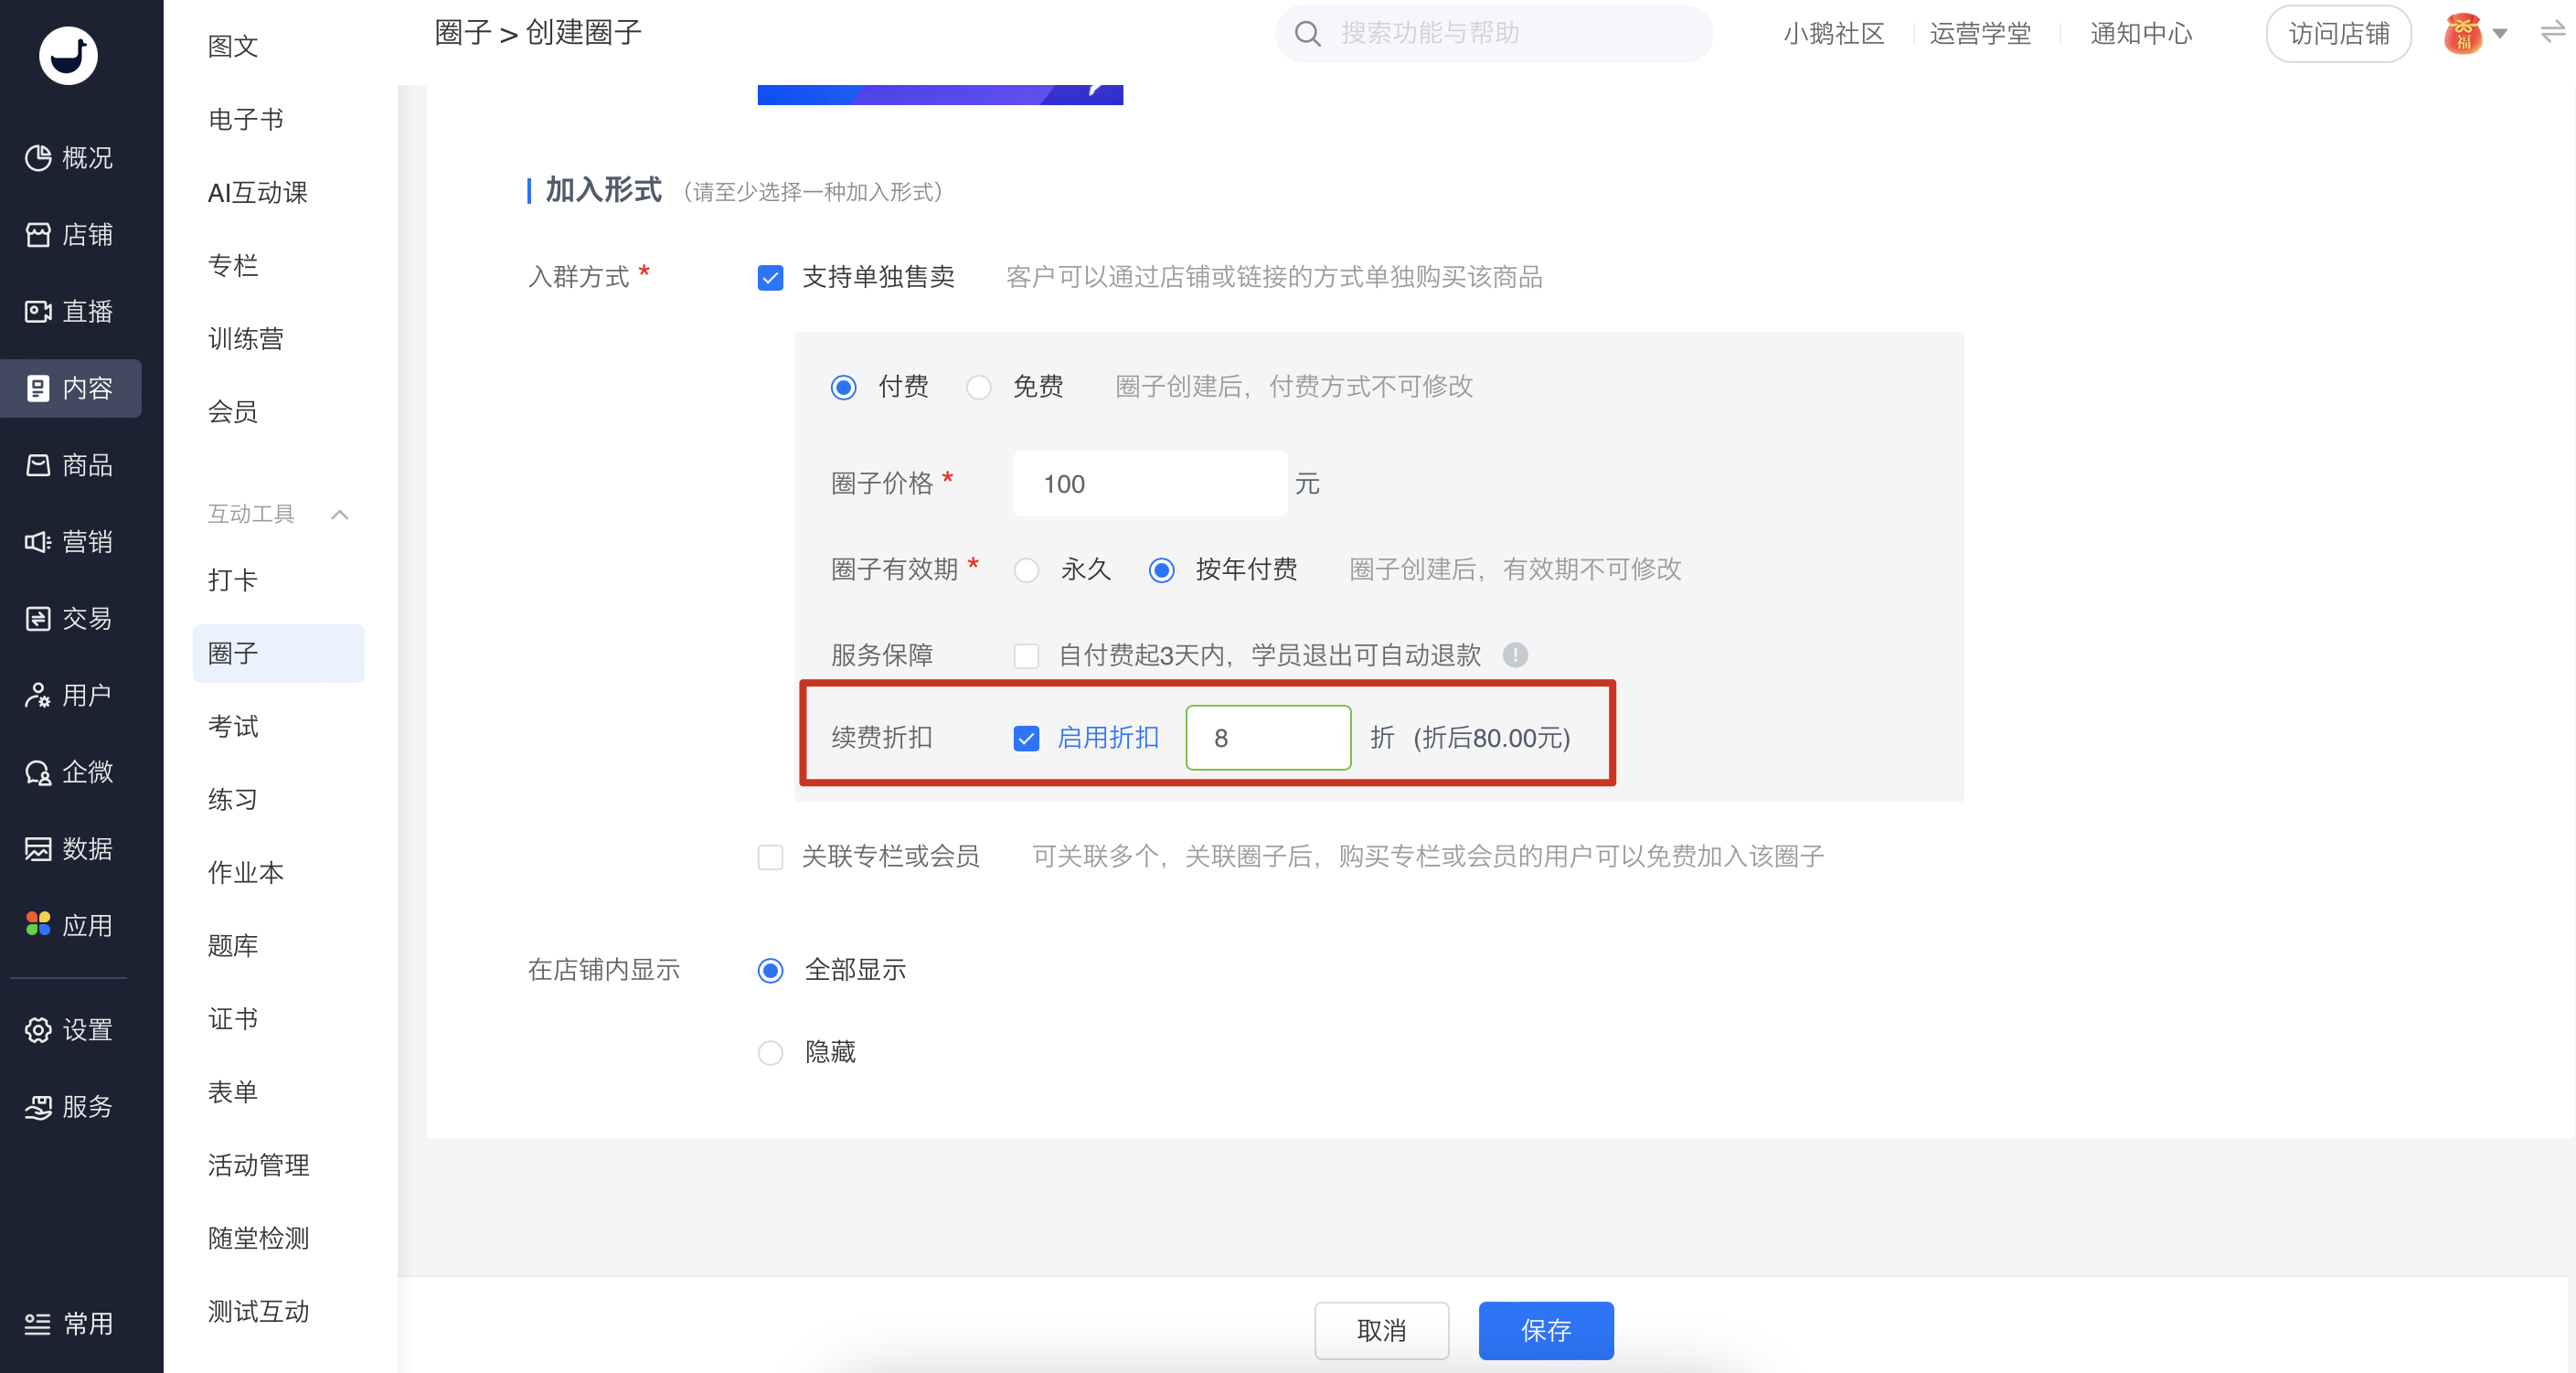2576x1373 pixels.
Task: Check 关联专栏或会员 checkbox
Action: [770, 857]
